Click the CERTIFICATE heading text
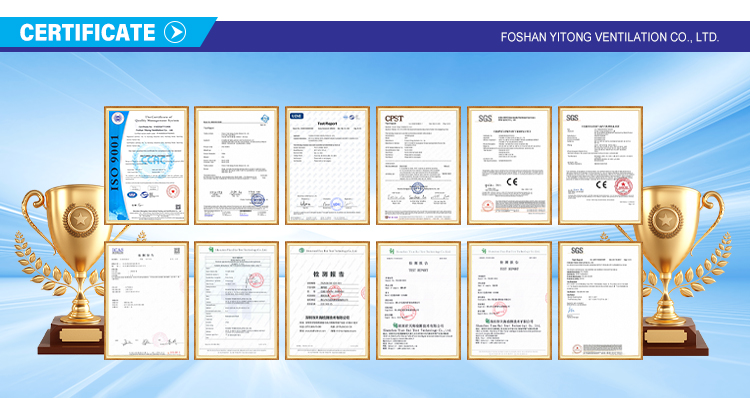This screenshot has height=398, width=750. [88, 33]
